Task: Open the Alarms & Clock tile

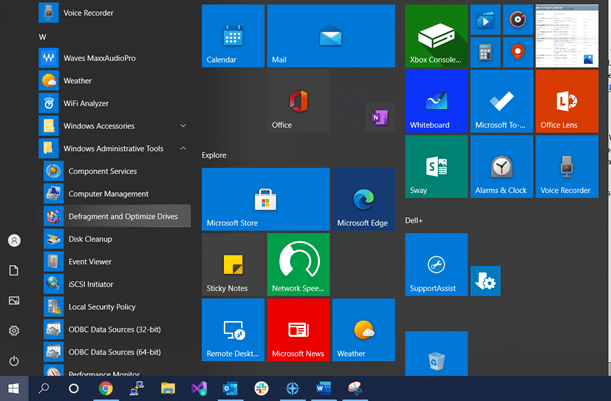Action: point(502,166)
